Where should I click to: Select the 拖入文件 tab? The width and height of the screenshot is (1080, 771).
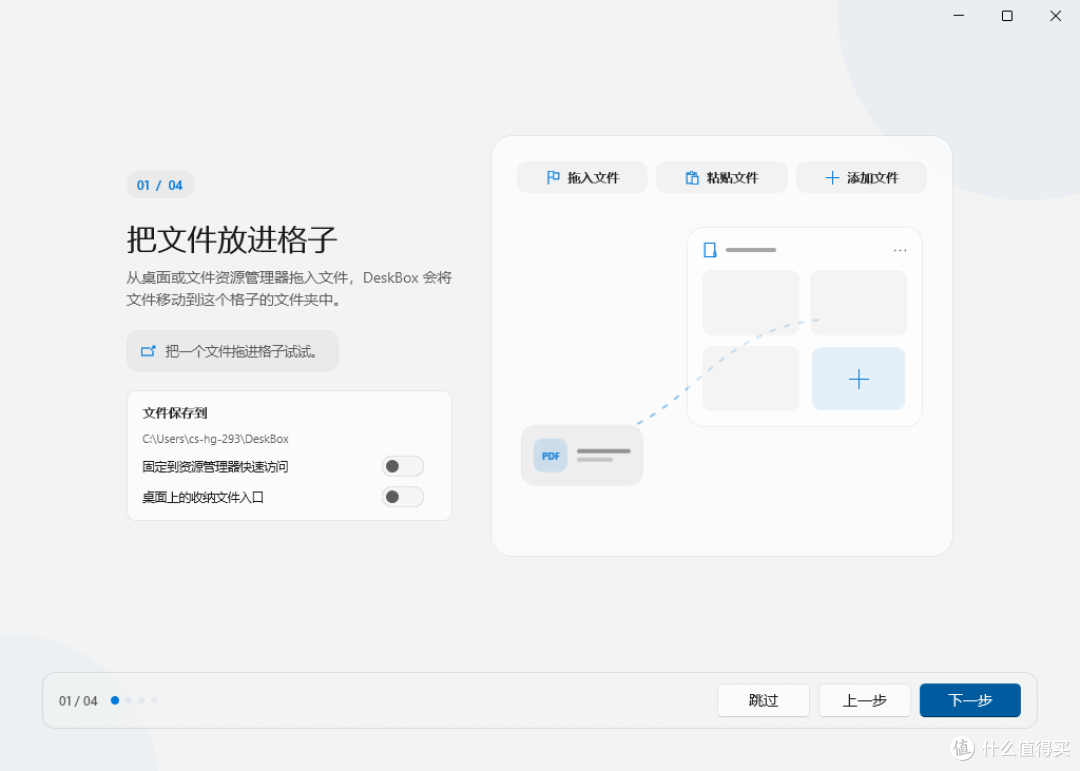click(582, 178)
